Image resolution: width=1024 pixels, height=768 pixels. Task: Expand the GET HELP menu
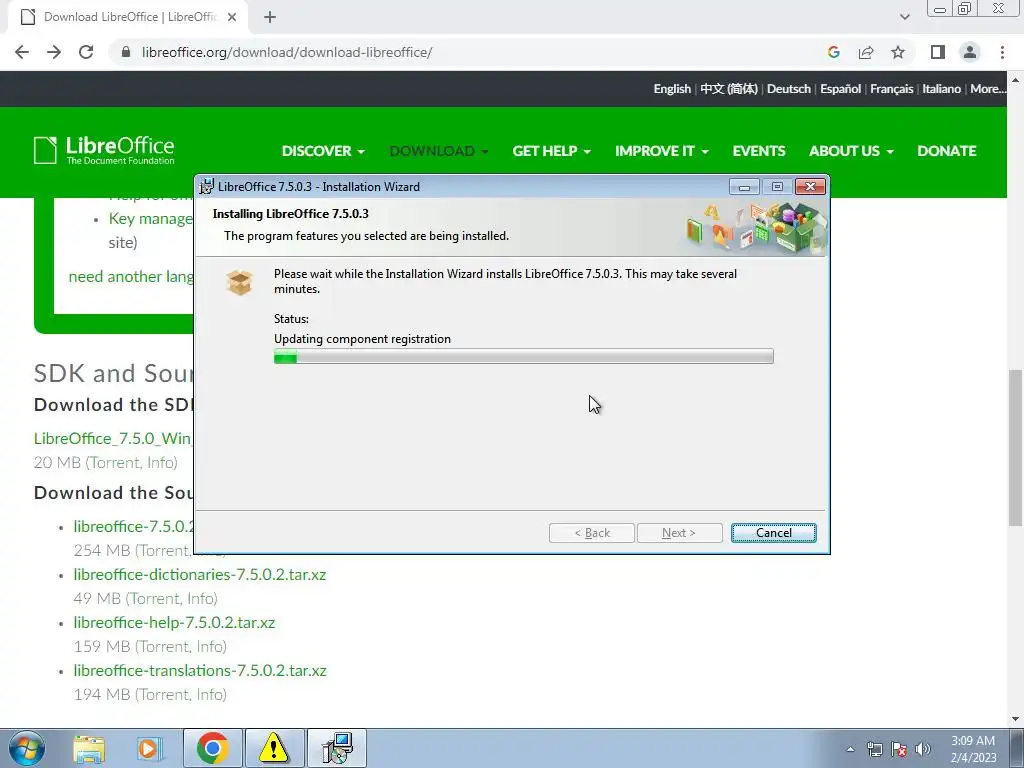pos(552,151)
